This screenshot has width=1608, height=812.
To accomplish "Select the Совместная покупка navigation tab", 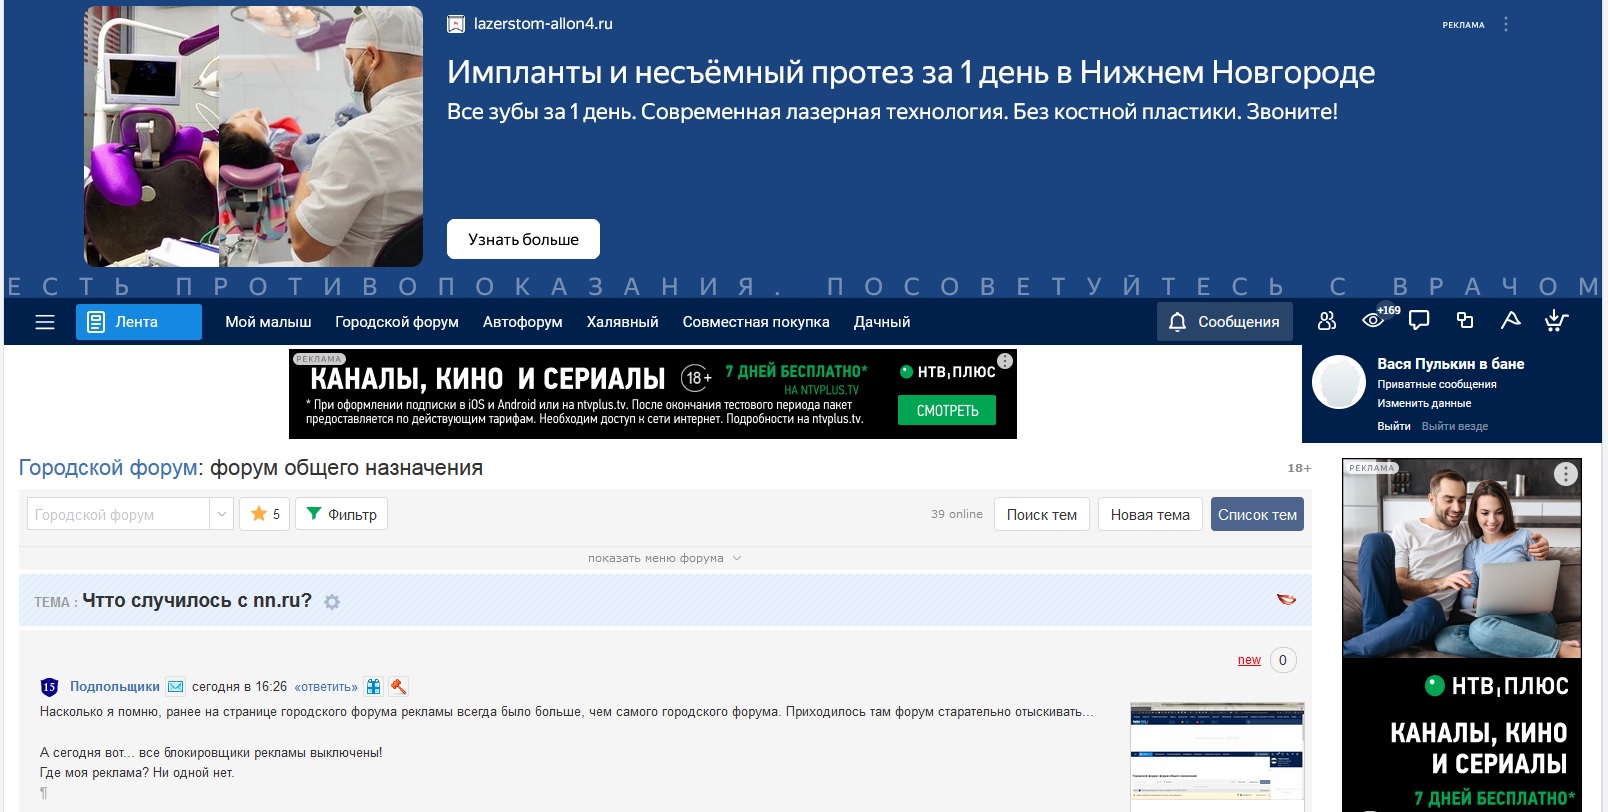I will pyautogui.click(x=756, y=322).
